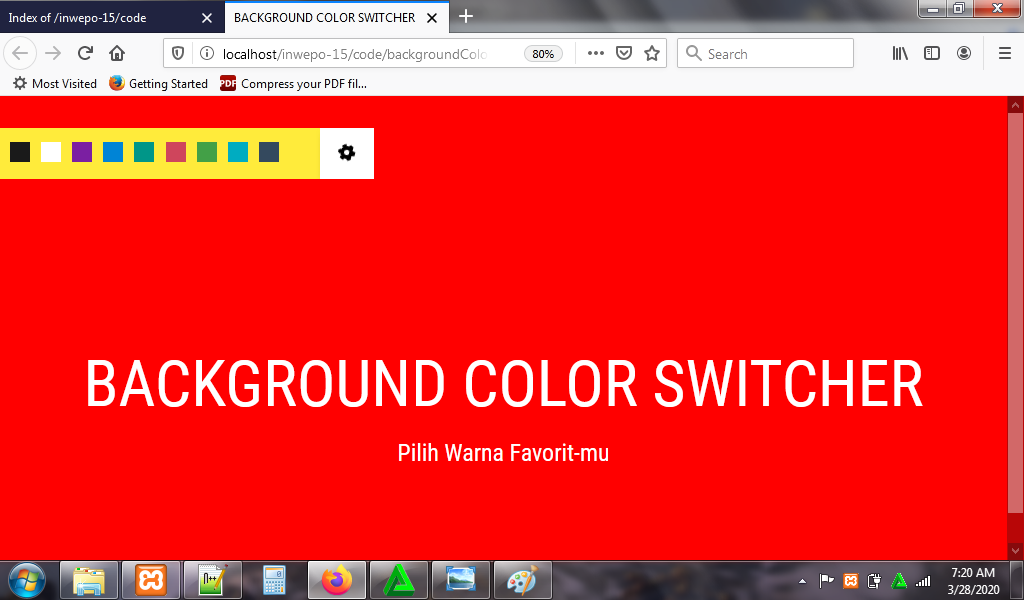Select the dark slate color swatch
The width and height of the screenshot is (1024, 600).
coord(269,152)
